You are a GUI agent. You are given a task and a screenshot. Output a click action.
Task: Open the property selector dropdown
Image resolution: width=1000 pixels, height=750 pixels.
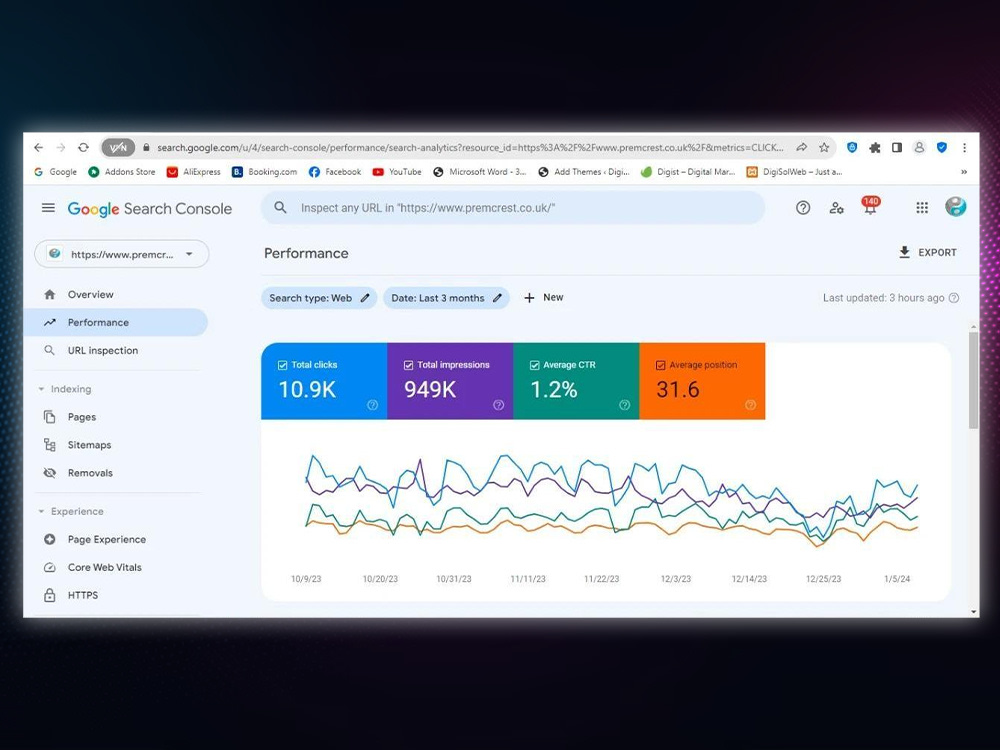coord(121,254)
